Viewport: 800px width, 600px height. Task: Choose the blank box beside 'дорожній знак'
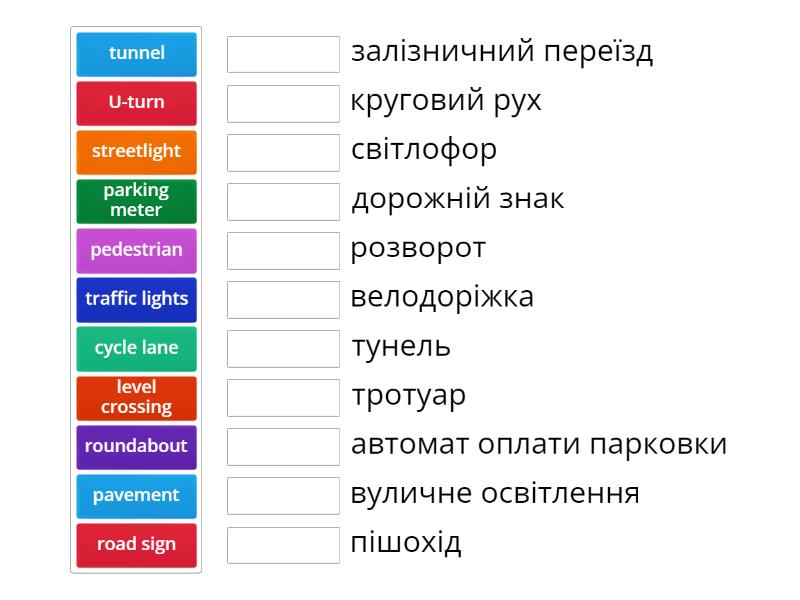point(283,201)
